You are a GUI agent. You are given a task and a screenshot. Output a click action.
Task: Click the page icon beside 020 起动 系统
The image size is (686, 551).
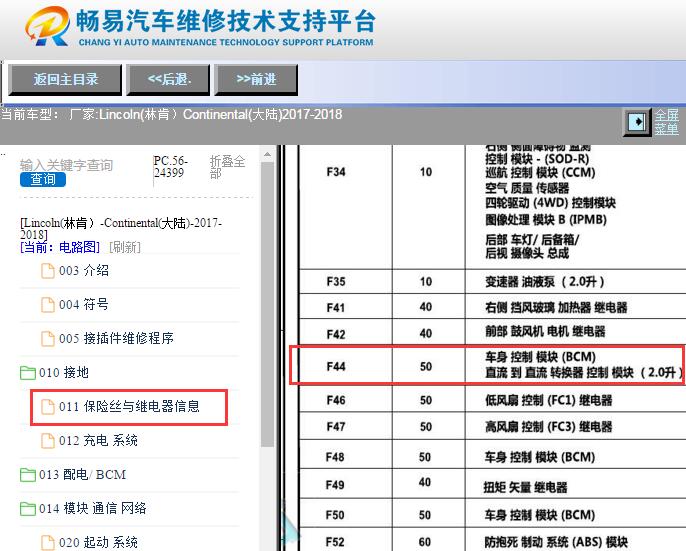48,543
